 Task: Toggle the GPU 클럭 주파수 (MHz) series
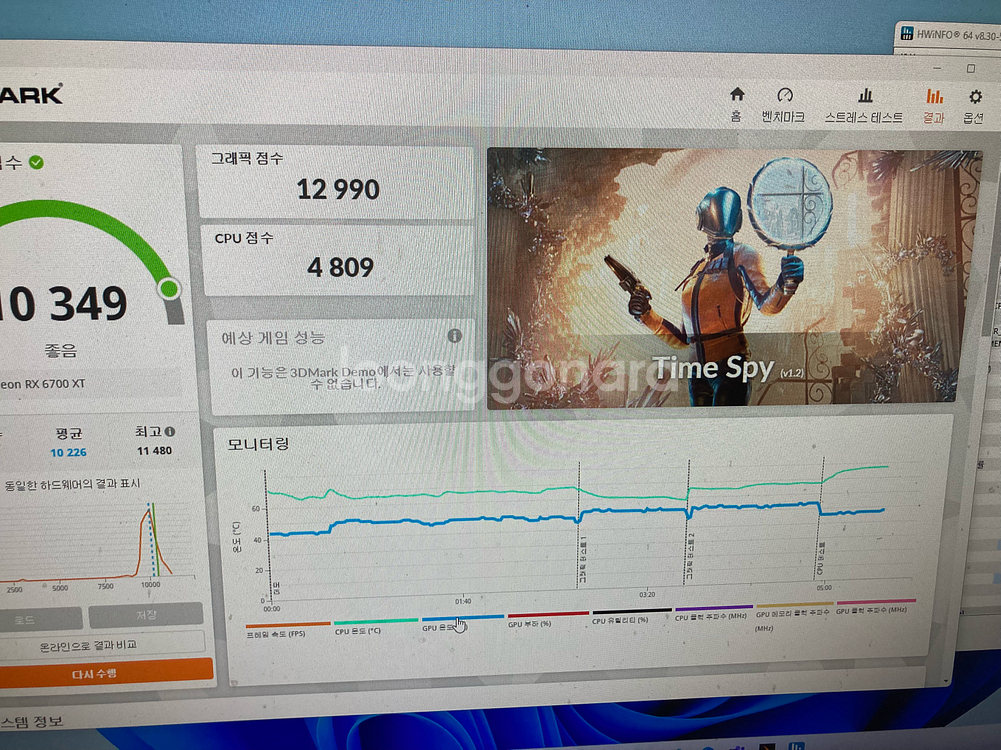tap(875, 606)
